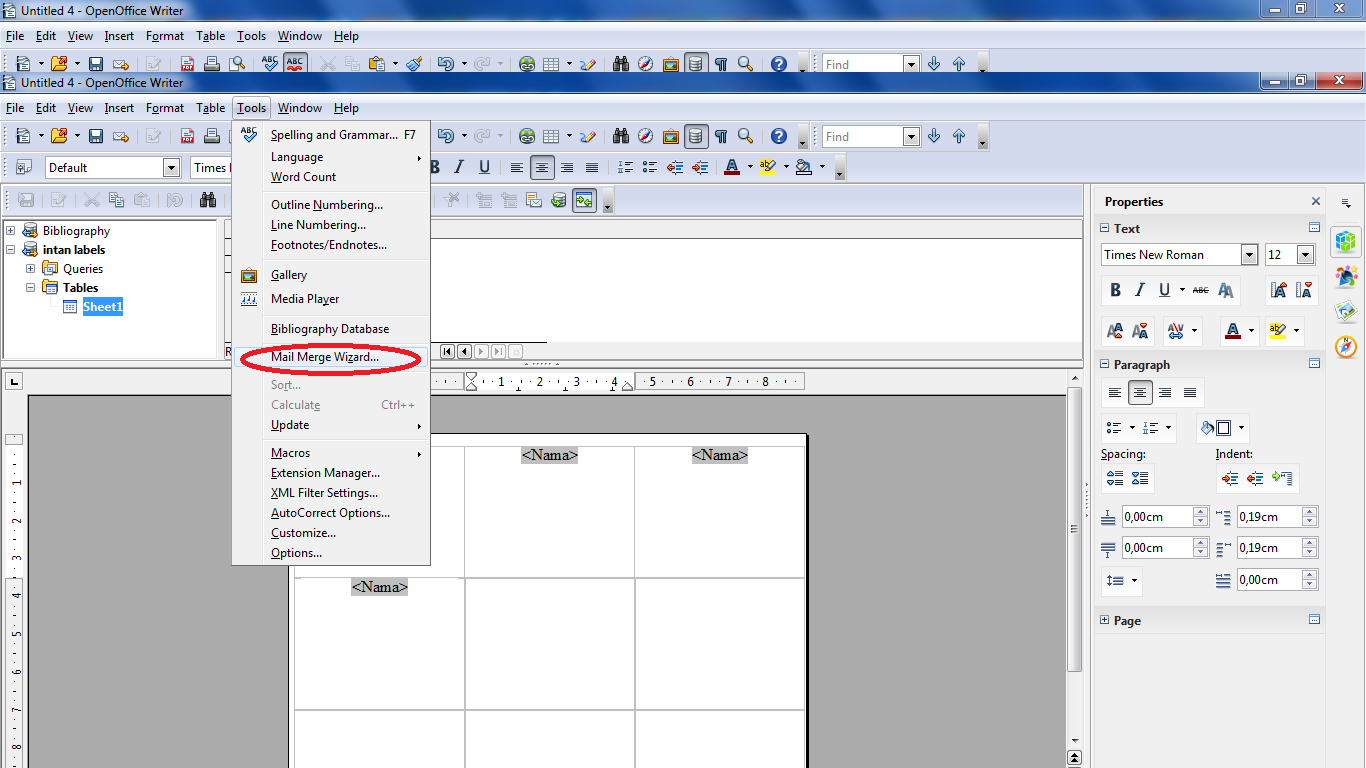The height and width of the screenshot is (768, 1366).
Task: Click Increase Indent in formatting toolbar
Action: pos(700,168)
